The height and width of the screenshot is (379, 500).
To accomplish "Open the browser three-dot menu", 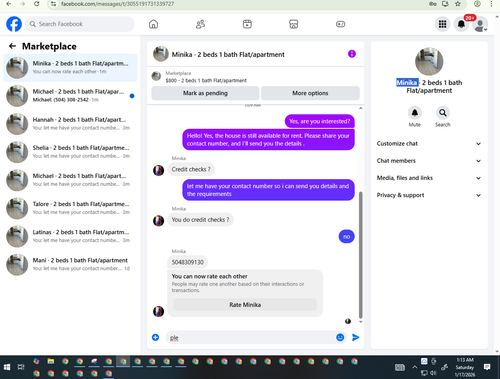I will pyautogui.click(x=491, y=4).
